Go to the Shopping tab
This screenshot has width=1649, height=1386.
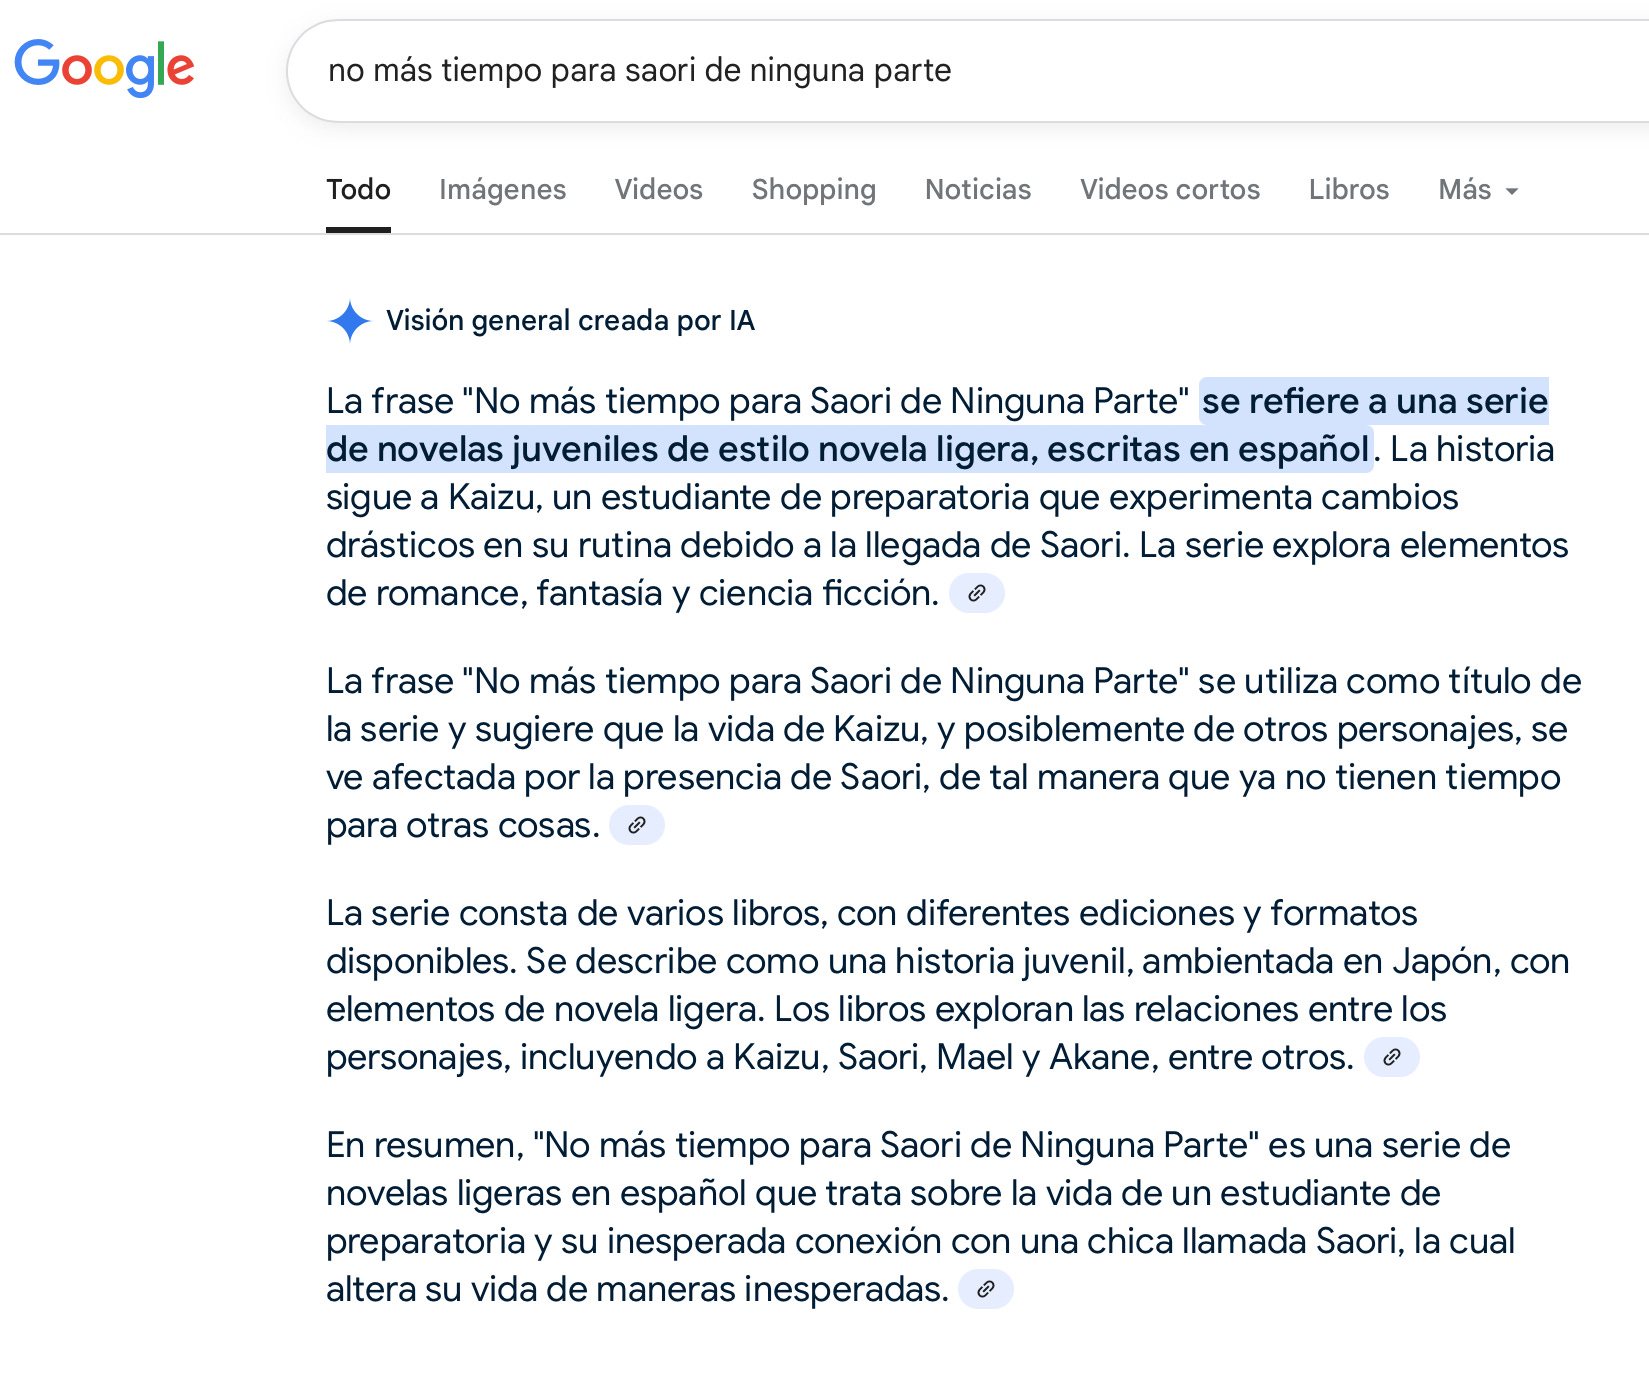[813, 189]
